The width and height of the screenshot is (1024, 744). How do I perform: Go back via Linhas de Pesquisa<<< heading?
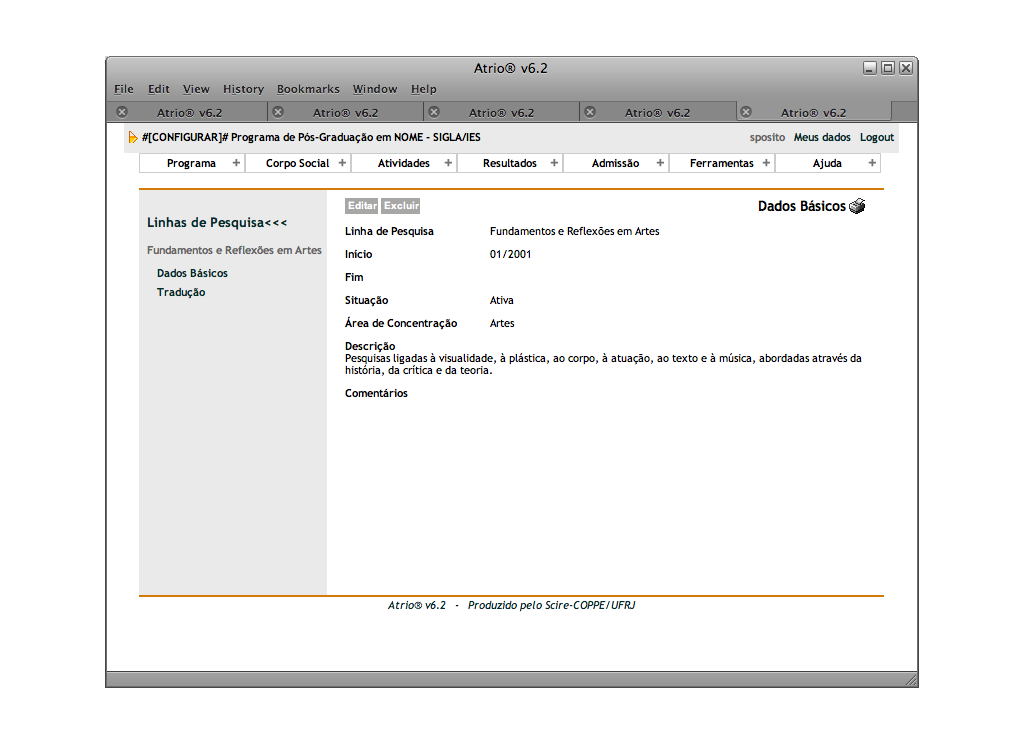217,223
